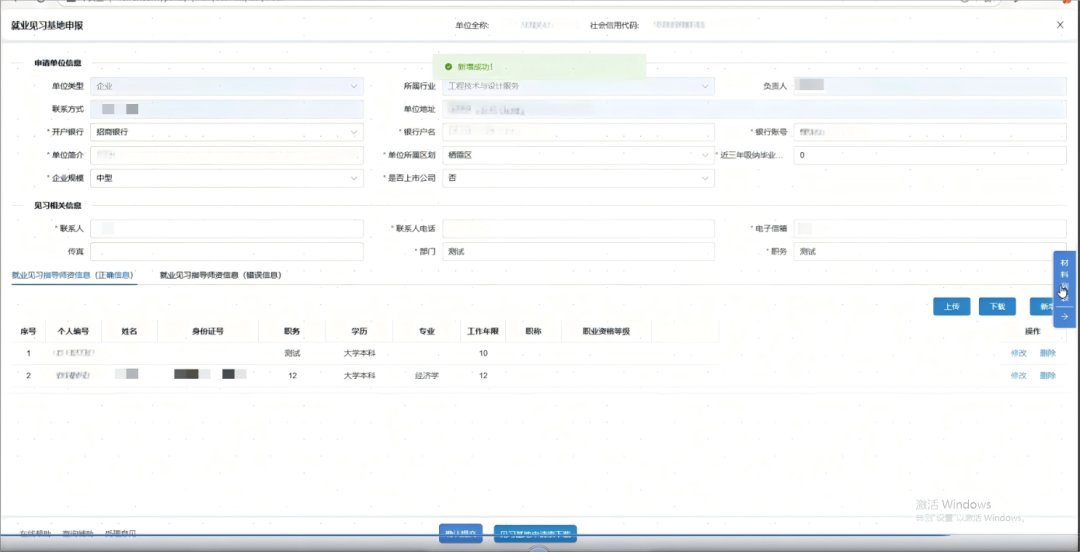The image size is (1080, 552).
Task: Click the 传真 input field
Action: click(x=226, y=252)
